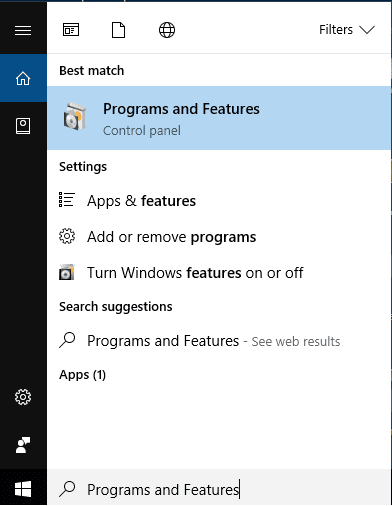Open Turn Windows features on or off
The height and width of the screenshot is (506, 392).
coord(219,273)
